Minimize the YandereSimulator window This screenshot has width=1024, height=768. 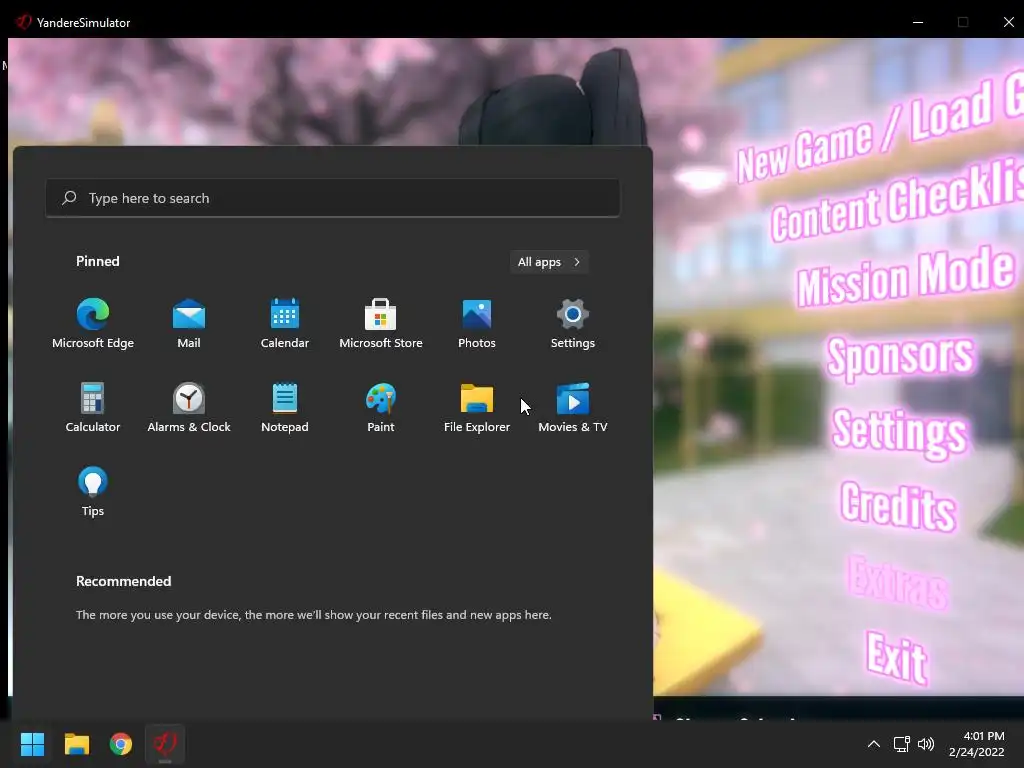click(918, 22)
